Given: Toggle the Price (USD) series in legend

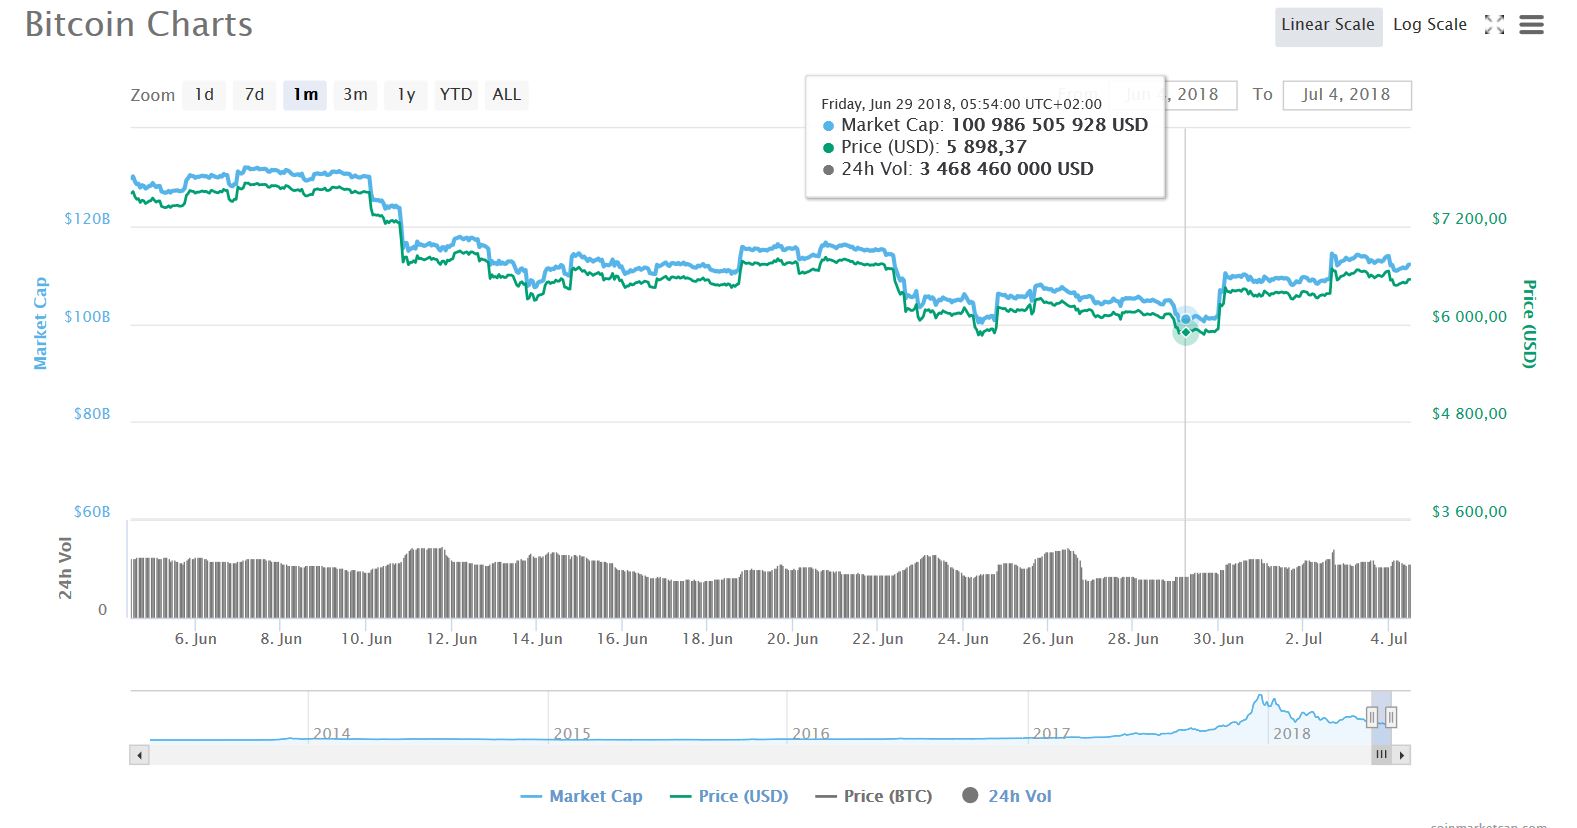Looking at the screenshot, I should tap(729, 796).
